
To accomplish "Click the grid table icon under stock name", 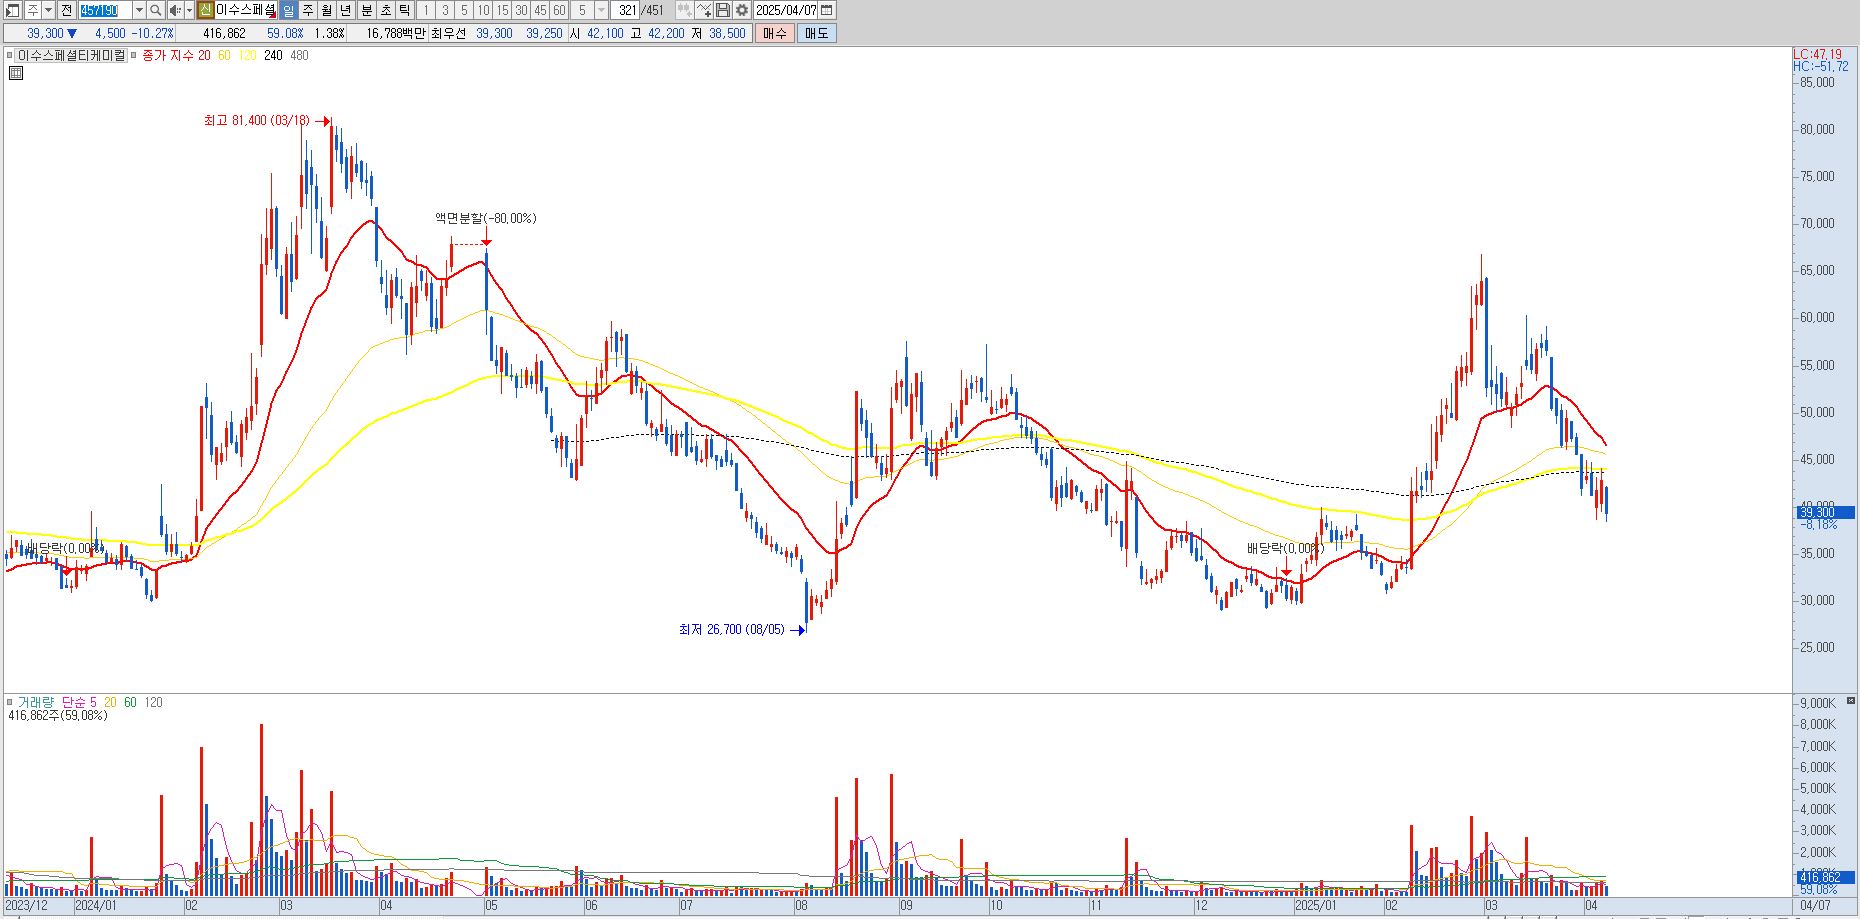I will click(x=16, y=73).
